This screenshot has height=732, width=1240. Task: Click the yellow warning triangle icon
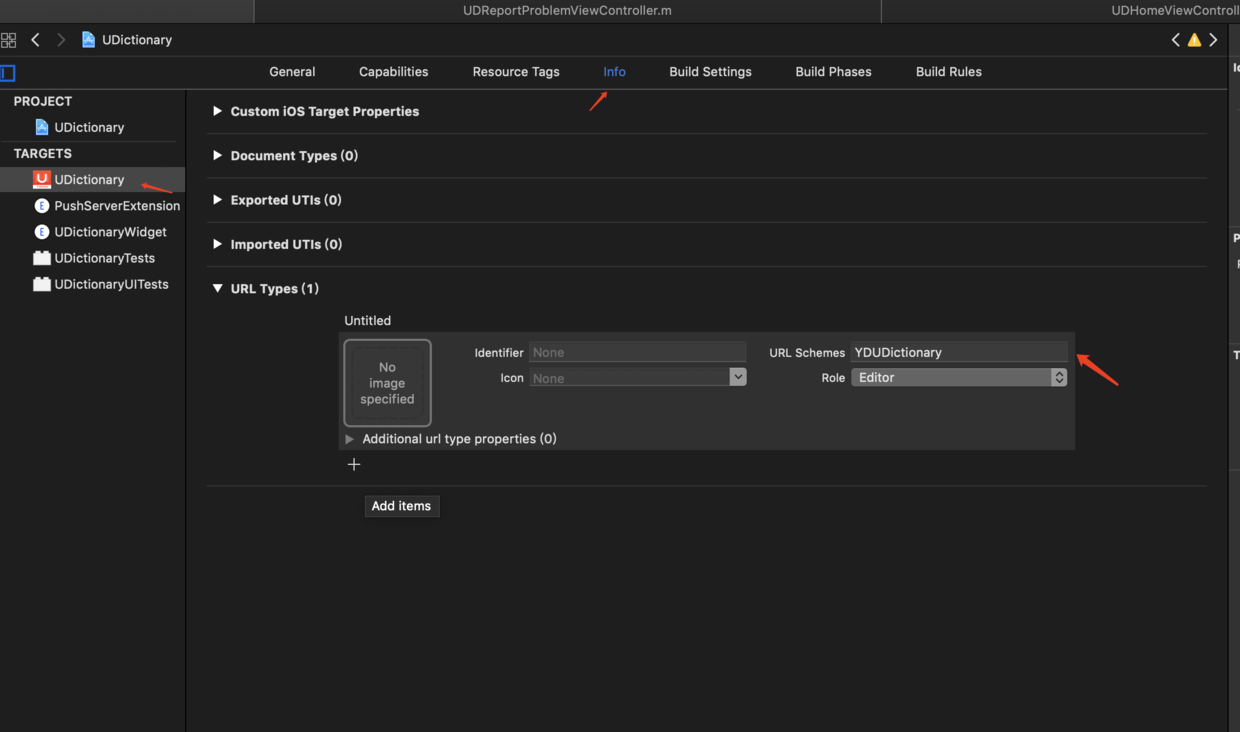(x=1194, y=40)
